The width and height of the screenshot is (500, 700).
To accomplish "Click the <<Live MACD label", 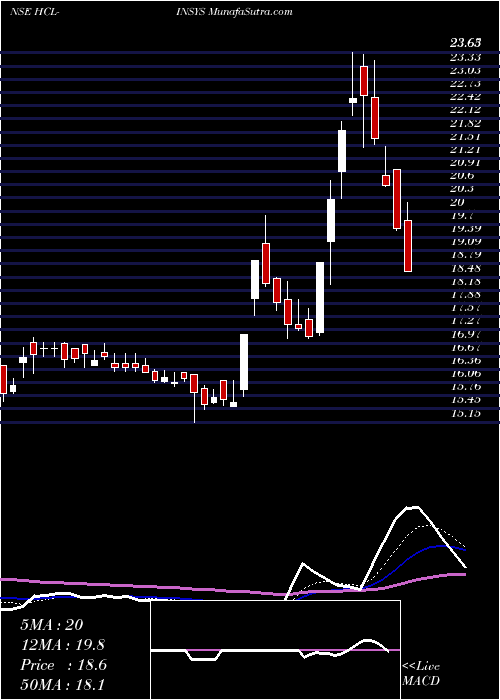I will tap(421, 674).
